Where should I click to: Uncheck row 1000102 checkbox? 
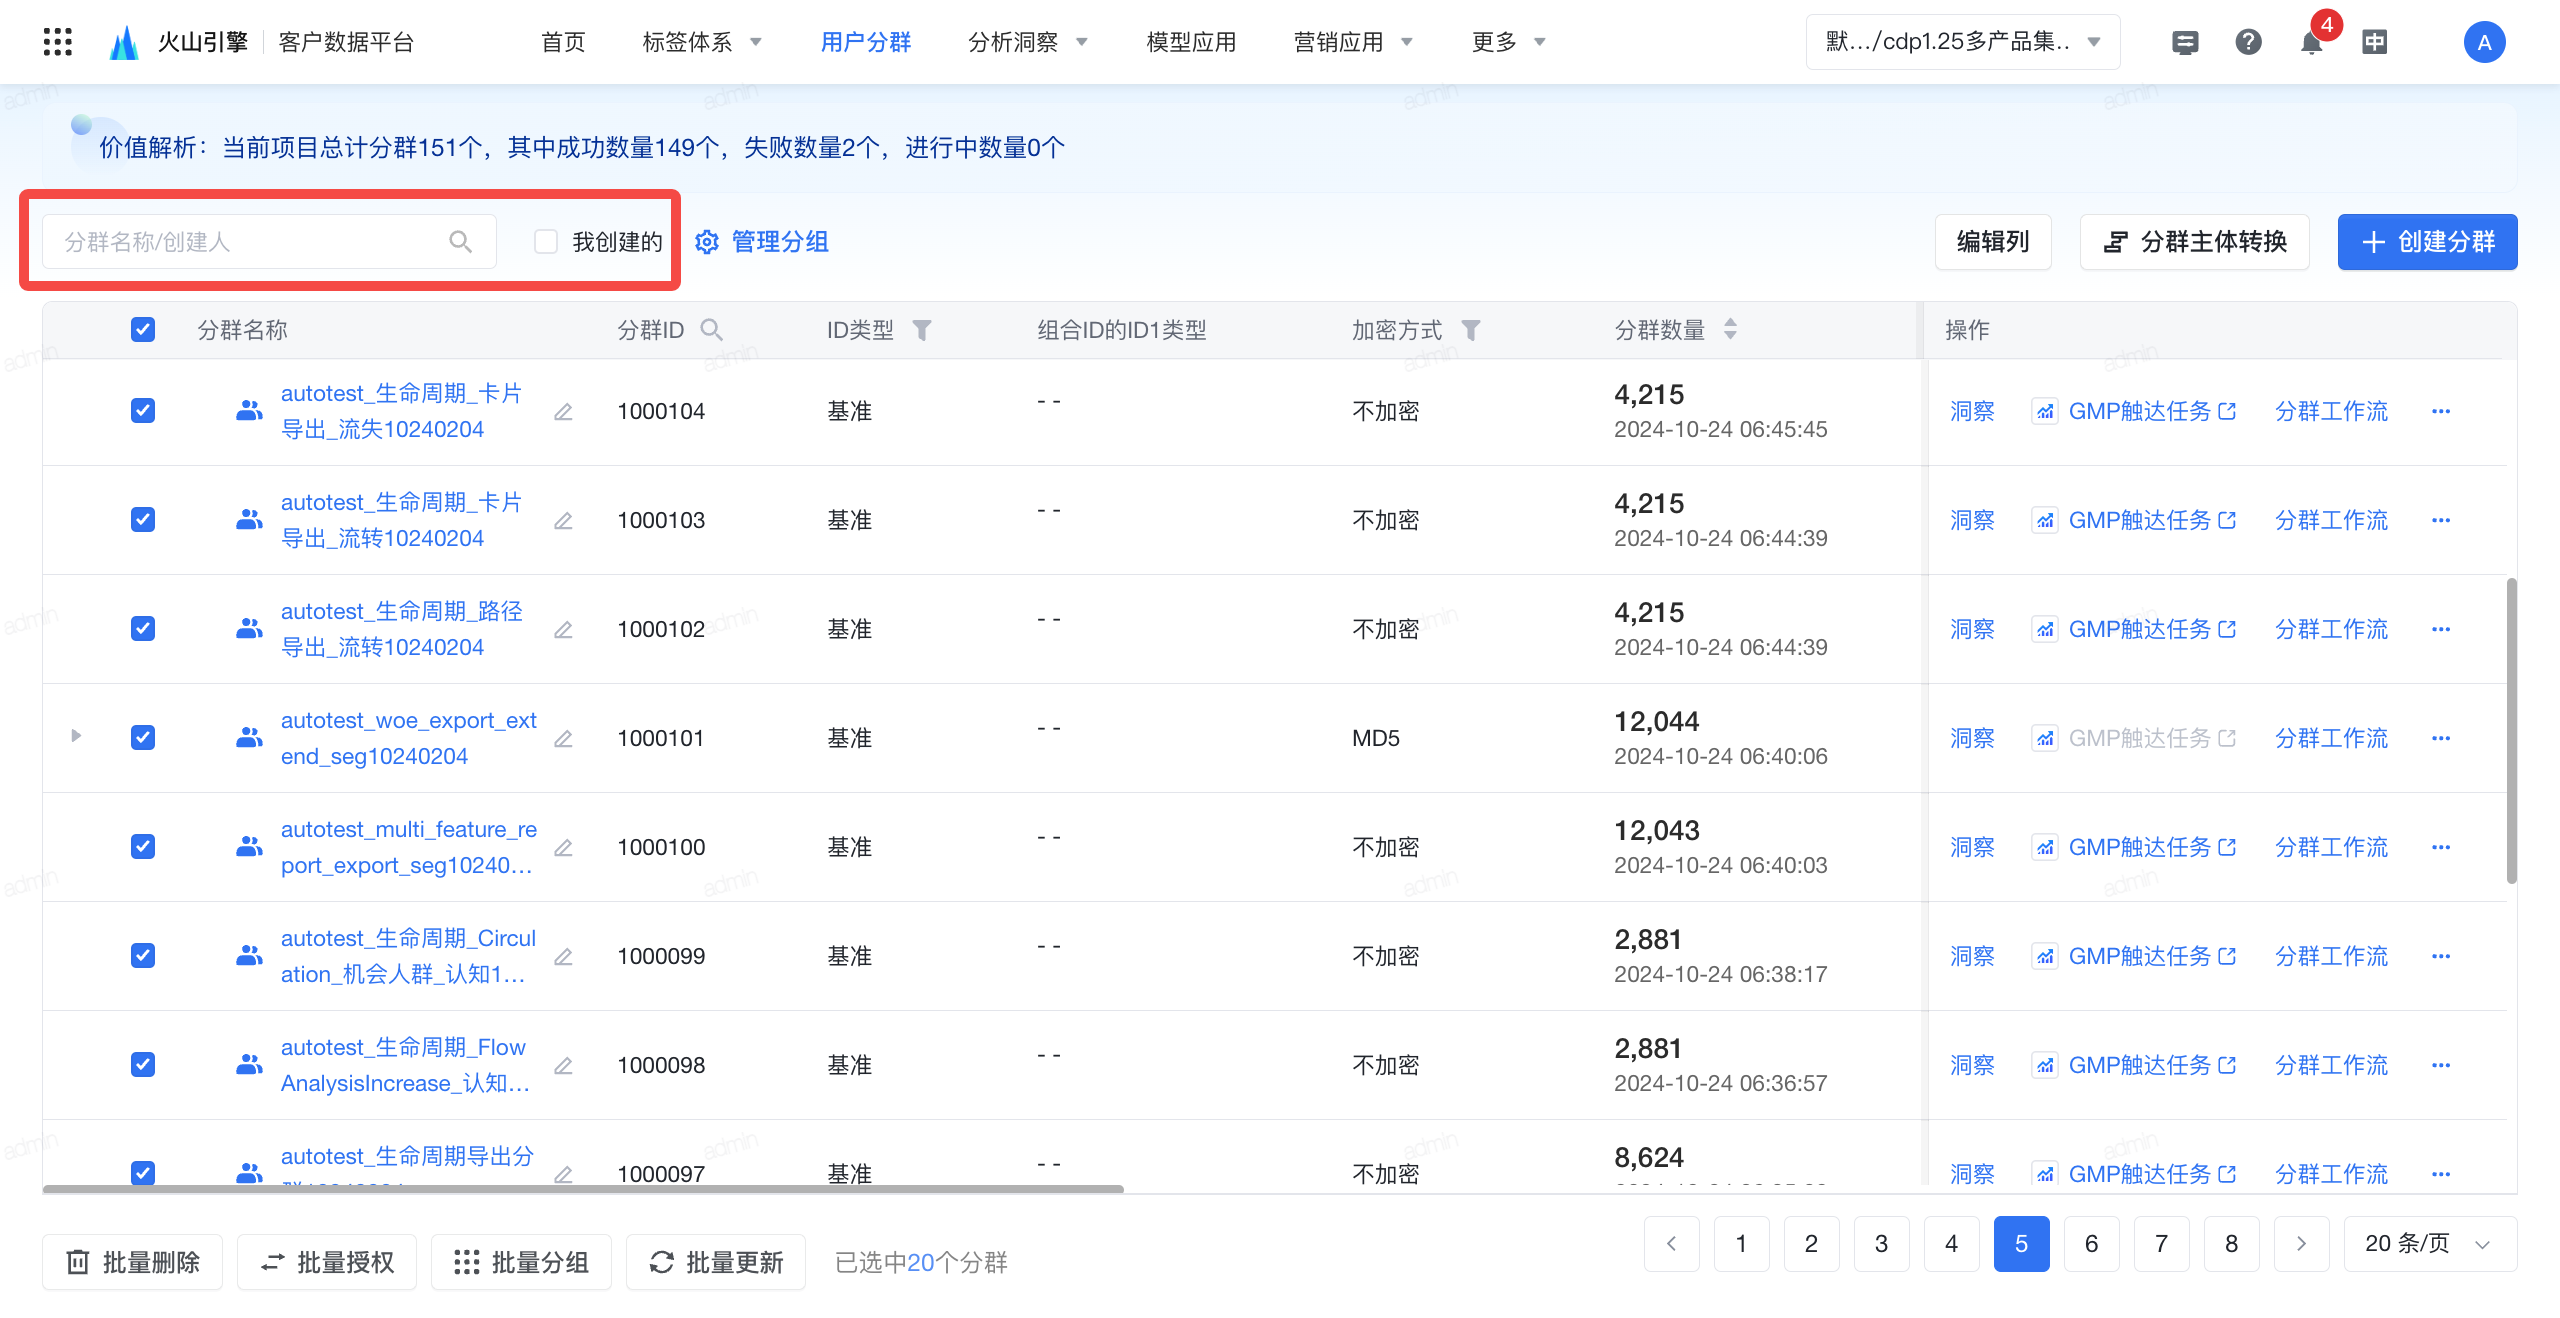point(143,629)
